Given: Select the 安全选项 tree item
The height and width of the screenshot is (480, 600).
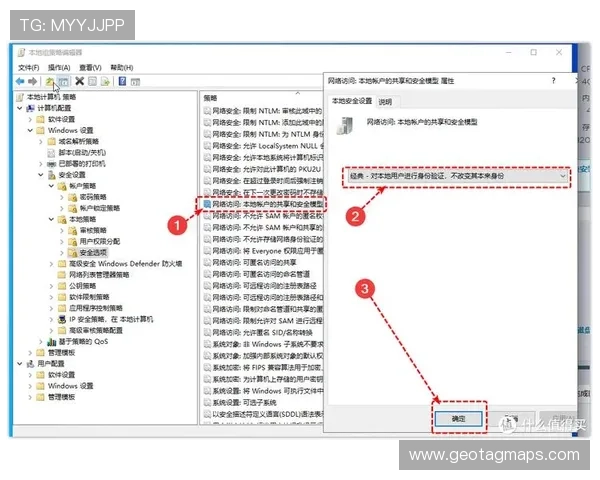Looking at the screenshot, I should [93, 253].
